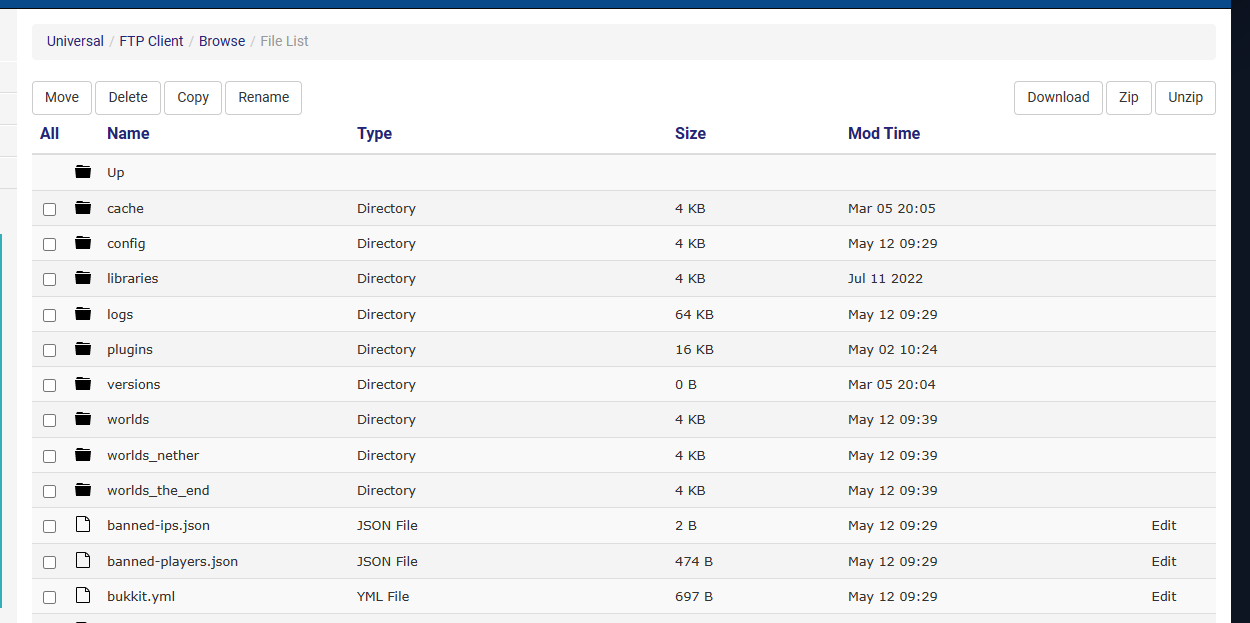Click the plugins folder icon

tap(83, 349)
